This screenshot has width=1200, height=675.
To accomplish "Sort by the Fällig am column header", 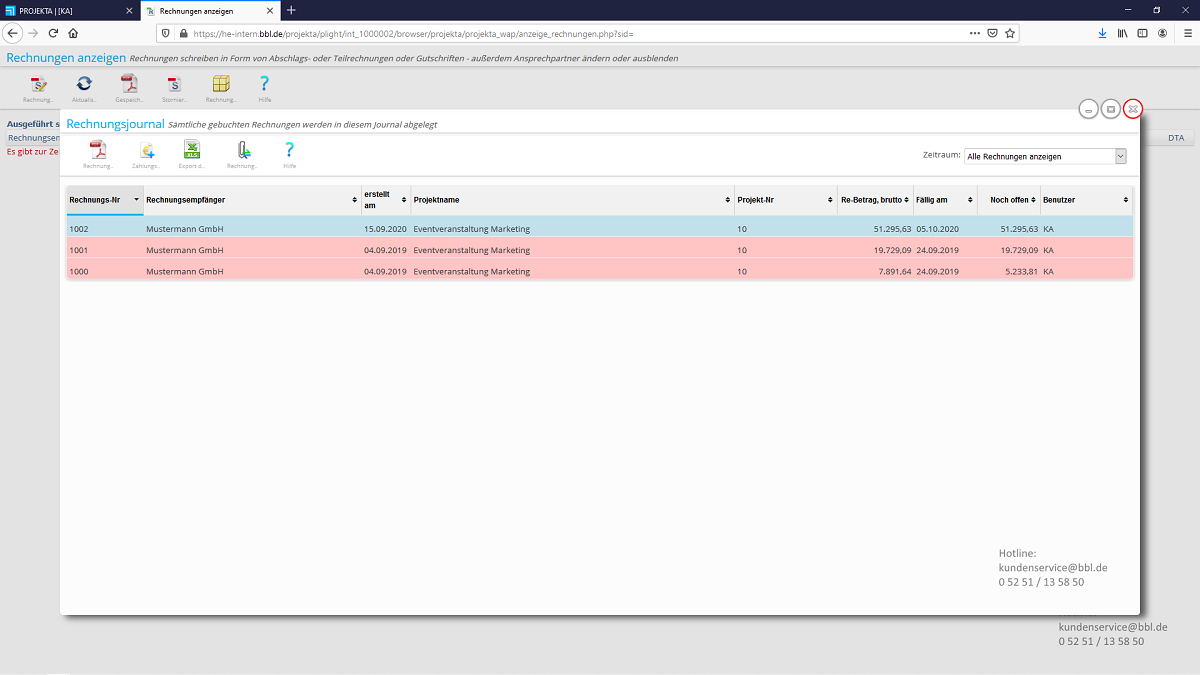I will [945, 200].
